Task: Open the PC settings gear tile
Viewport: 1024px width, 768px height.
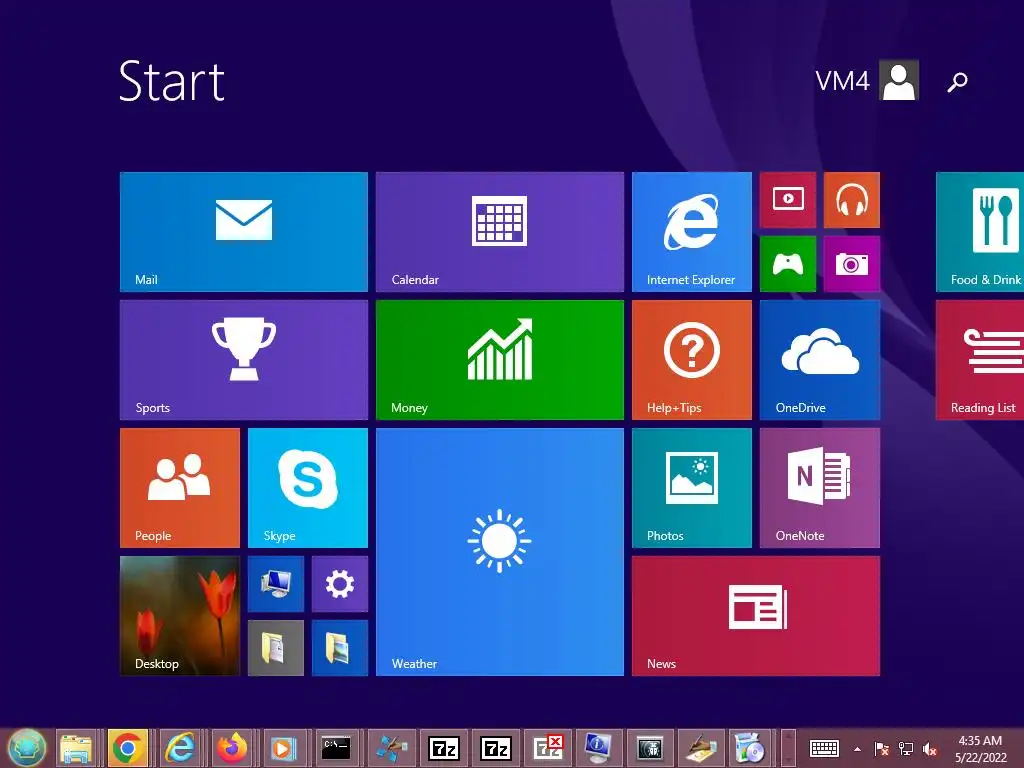Action: [340, 584]
